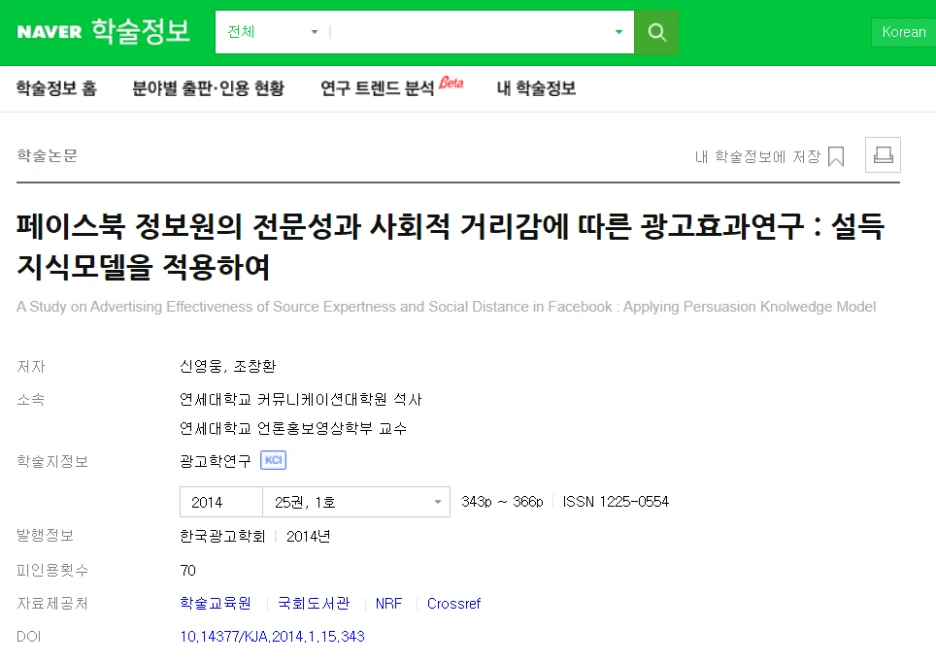Open the 학술교육원 source link
936x662 pixels.
215,604
